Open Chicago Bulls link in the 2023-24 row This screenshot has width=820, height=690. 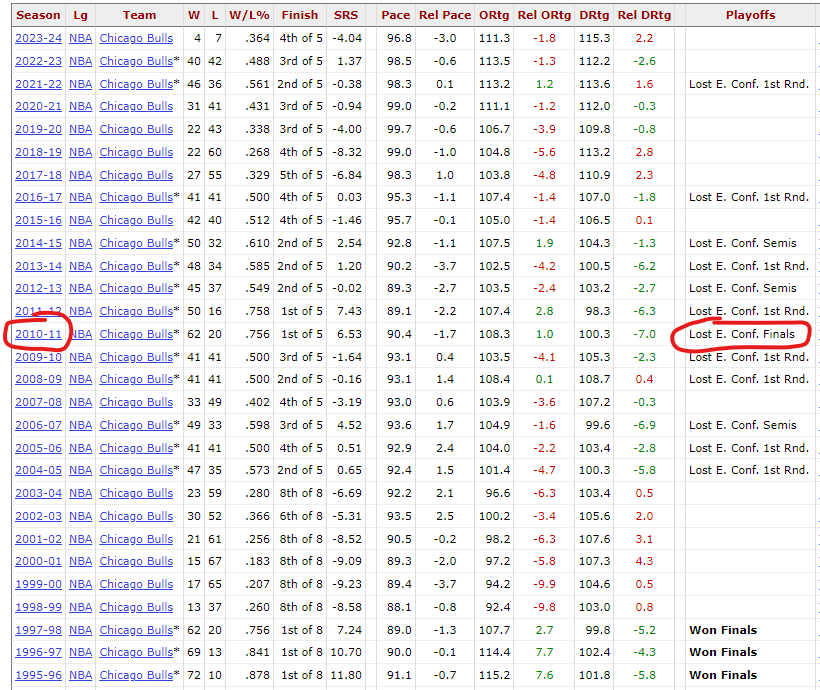coord(136,38)
